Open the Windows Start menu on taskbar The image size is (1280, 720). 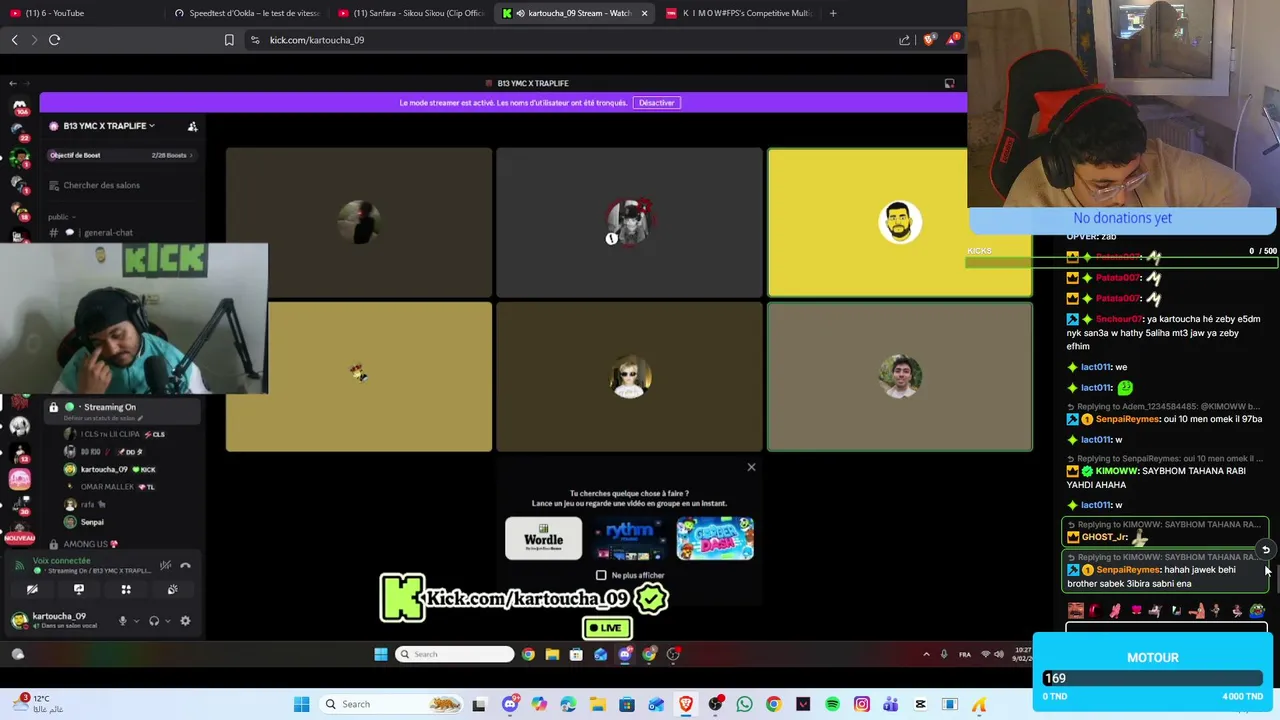(301, 704)
